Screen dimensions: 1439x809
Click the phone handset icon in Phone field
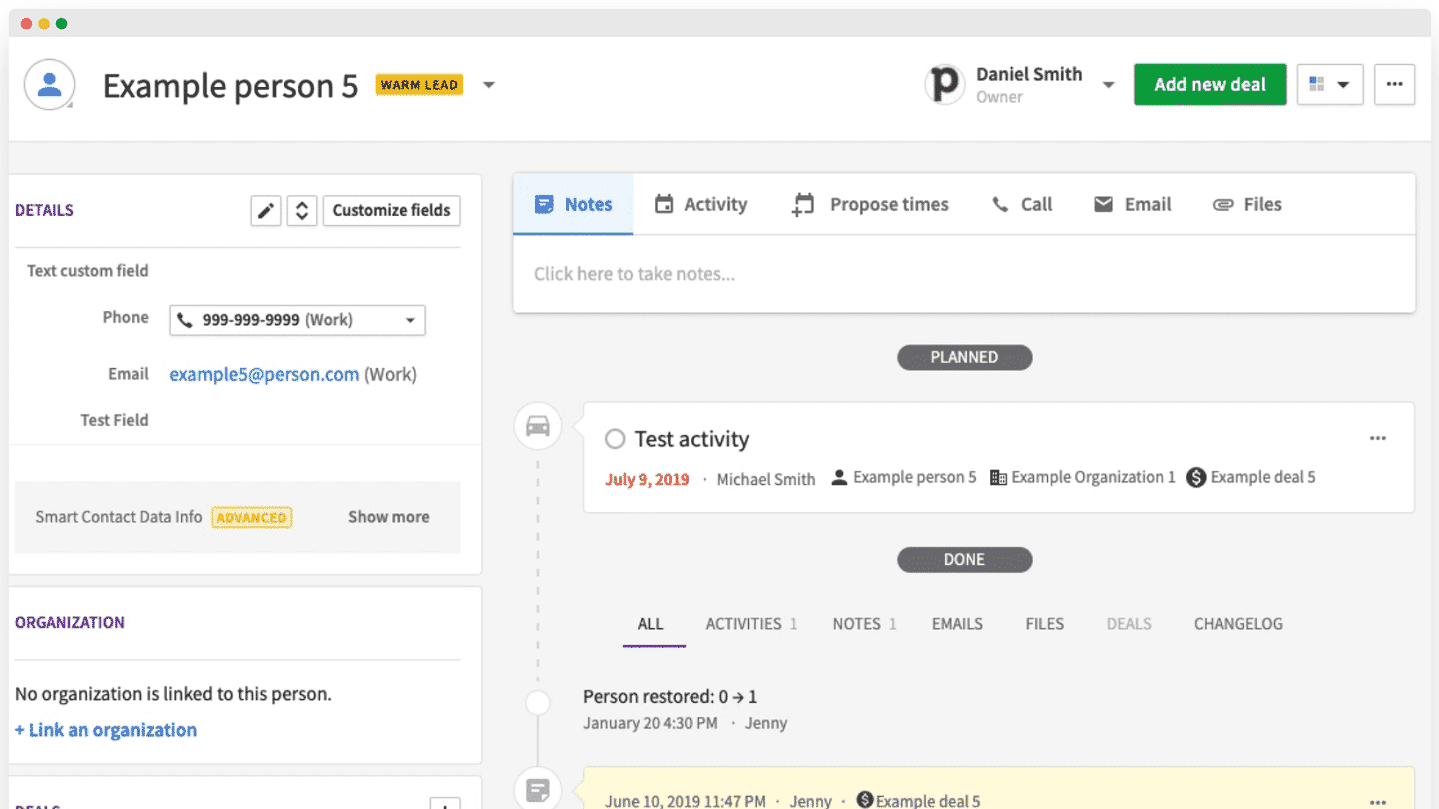point(185,320)
